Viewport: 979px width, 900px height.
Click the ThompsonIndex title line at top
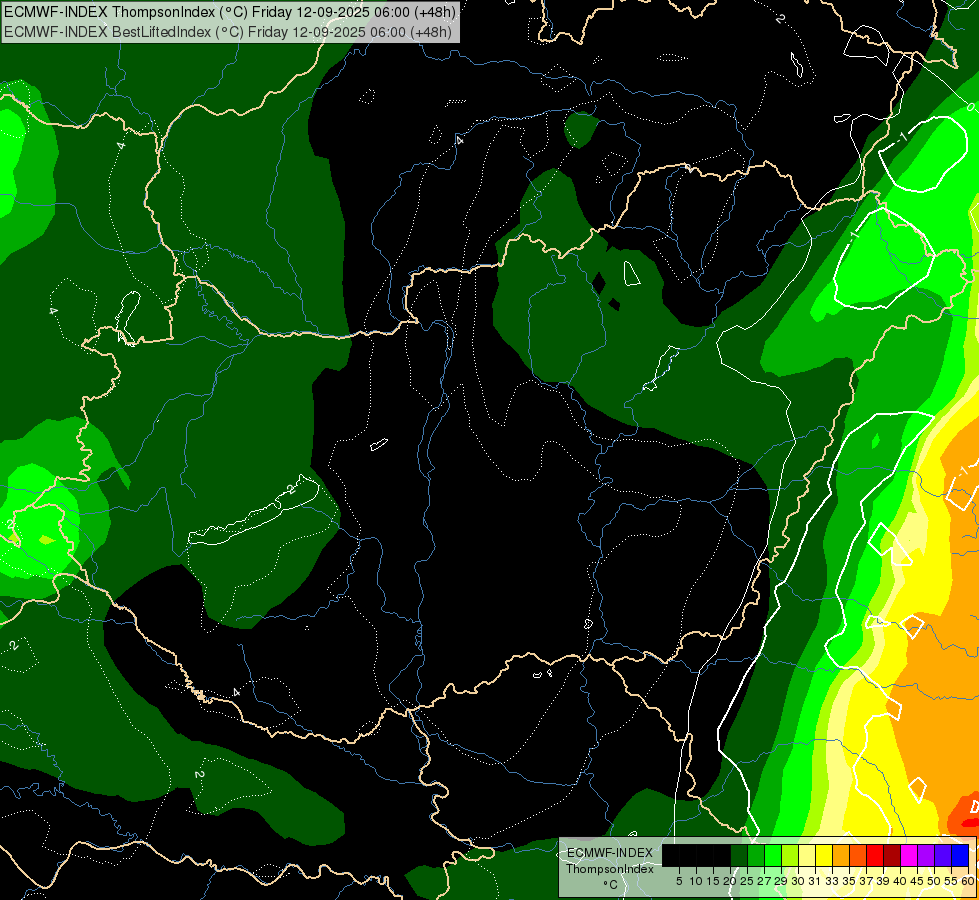click(x=230, y=11)
